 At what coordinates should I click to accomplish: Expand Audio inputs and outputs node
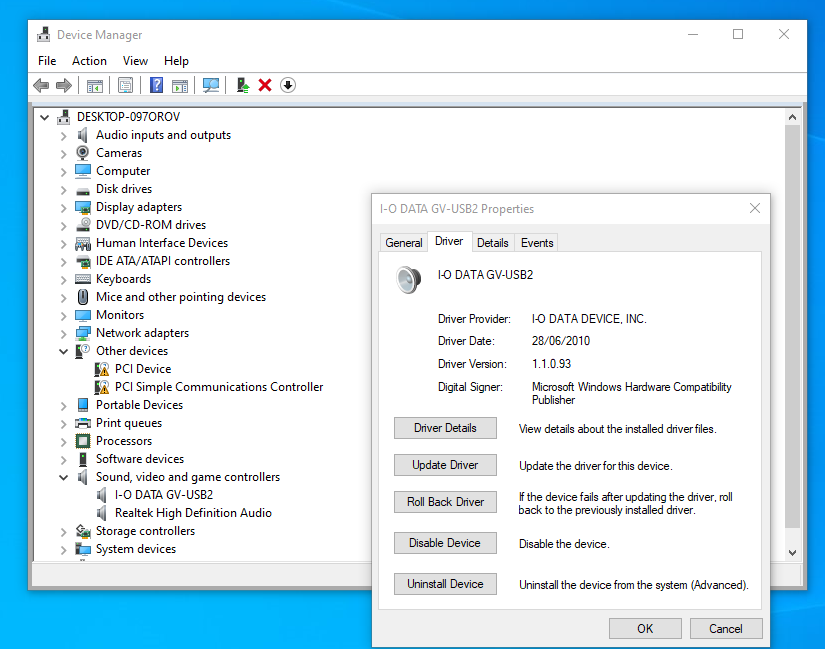point(63,136)
